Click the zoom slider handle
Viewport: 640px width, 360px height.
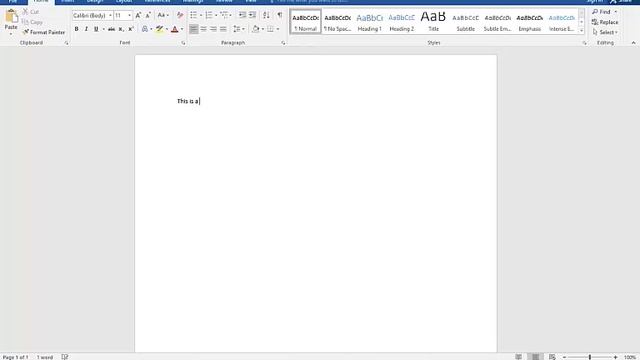tap(590, 357)
